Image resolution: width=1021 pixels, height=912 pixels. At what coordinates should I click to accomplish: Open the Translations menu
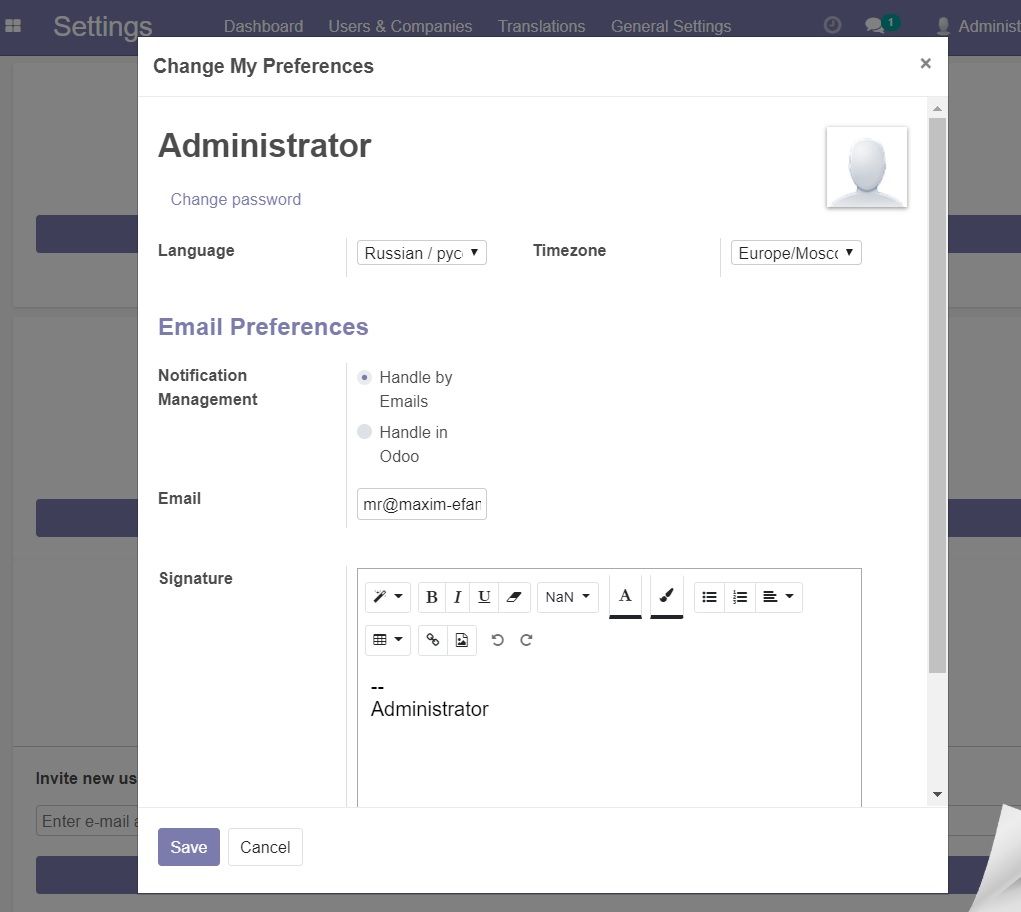click(541, 26)
